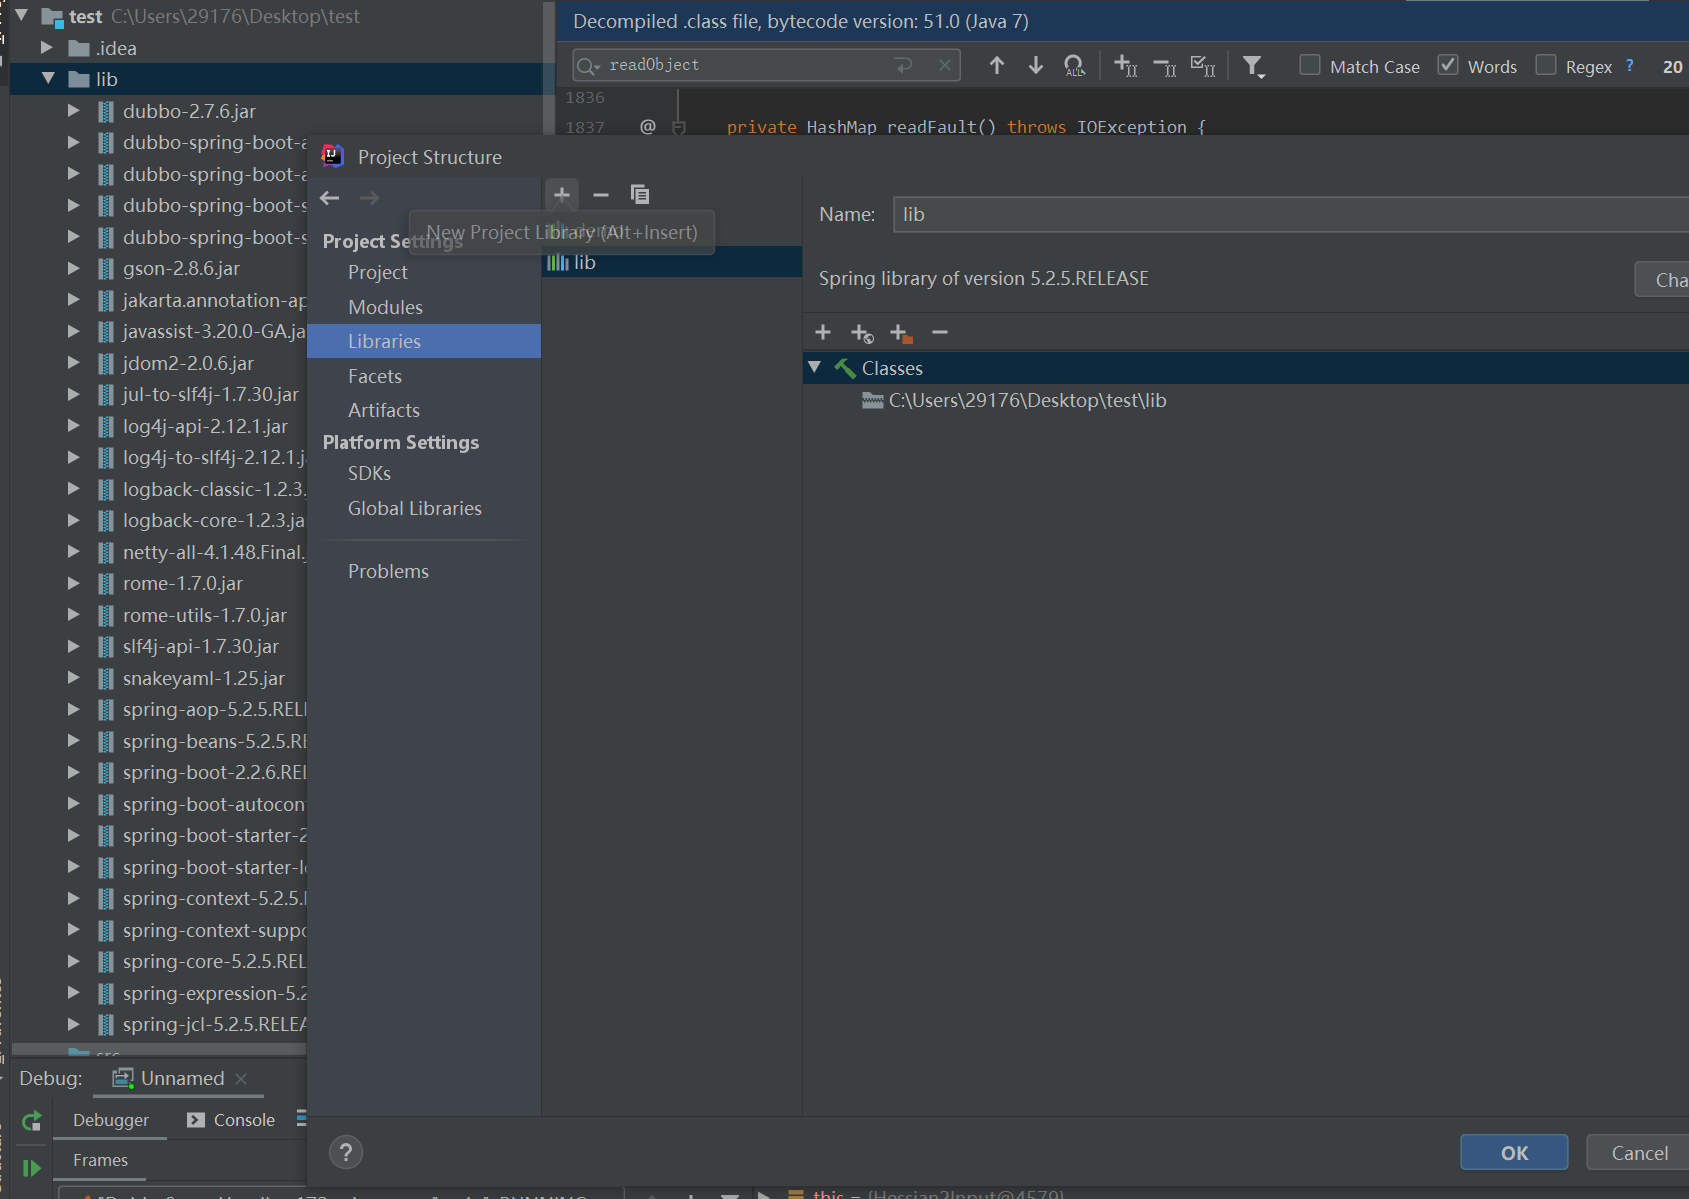
Task: Toggle the Regex checkbox
Action: (x=1546, y=65)
